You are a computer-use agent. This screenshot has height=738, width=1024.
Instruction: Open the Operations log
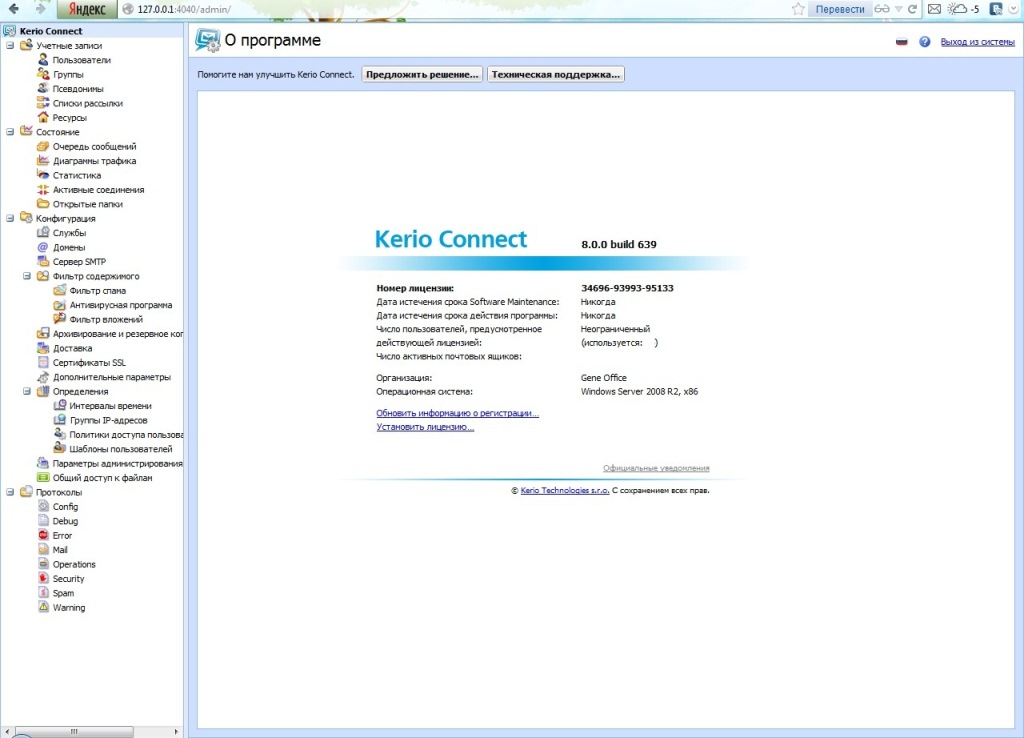point(74,564)
